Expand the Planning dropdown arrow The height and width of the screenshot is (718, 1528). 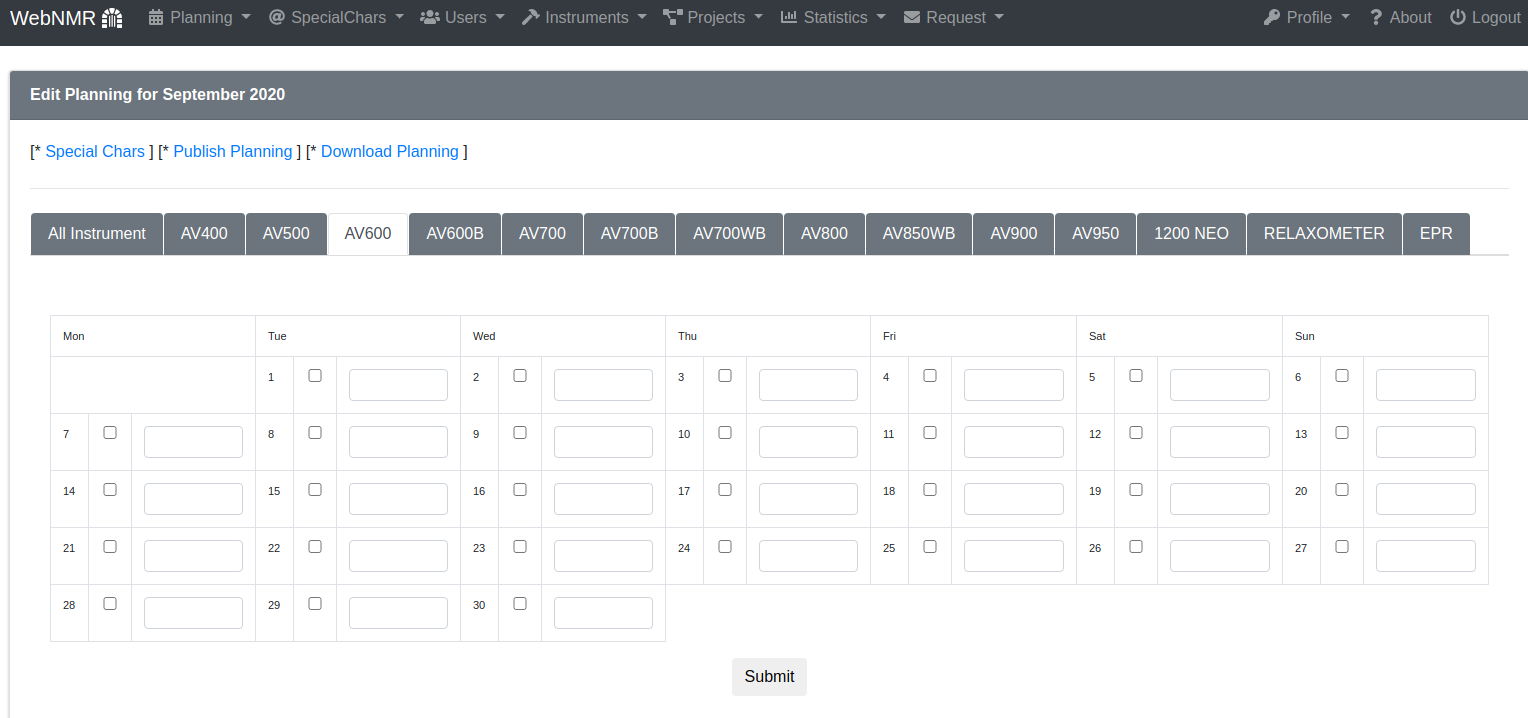[246, 18]
